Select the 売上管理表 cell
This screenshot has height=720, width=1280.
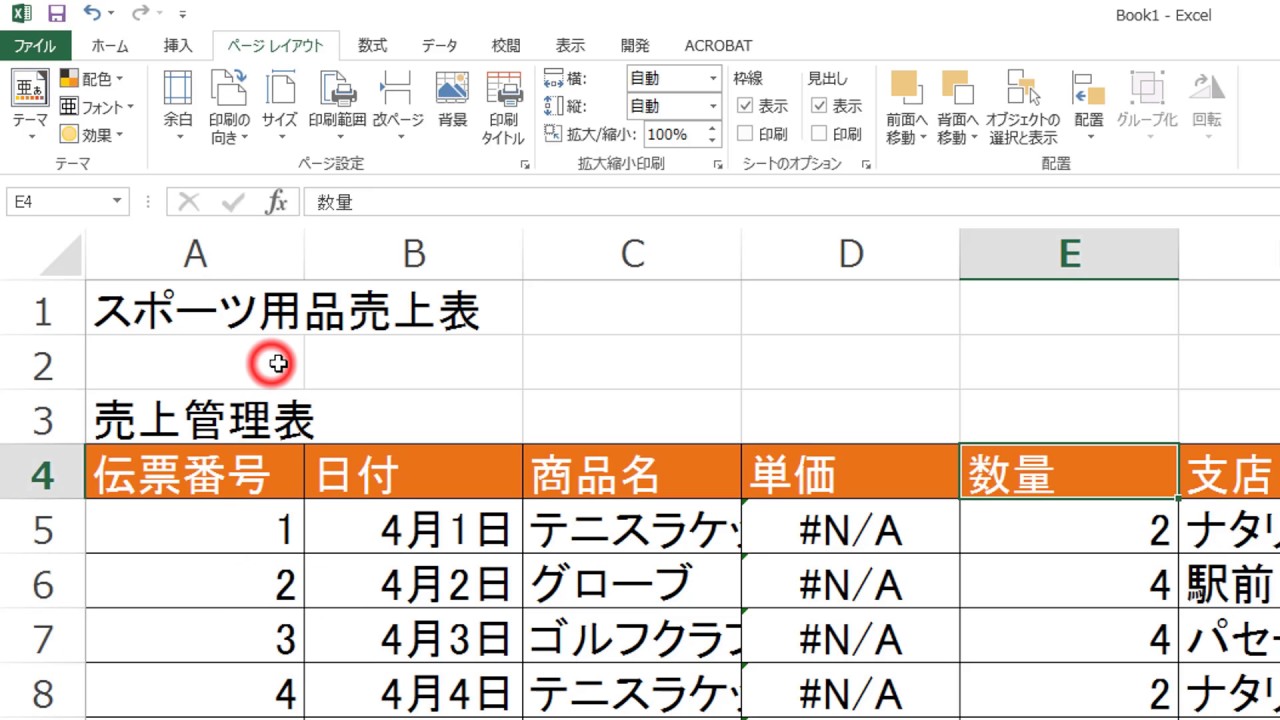[x=195, y=419]
